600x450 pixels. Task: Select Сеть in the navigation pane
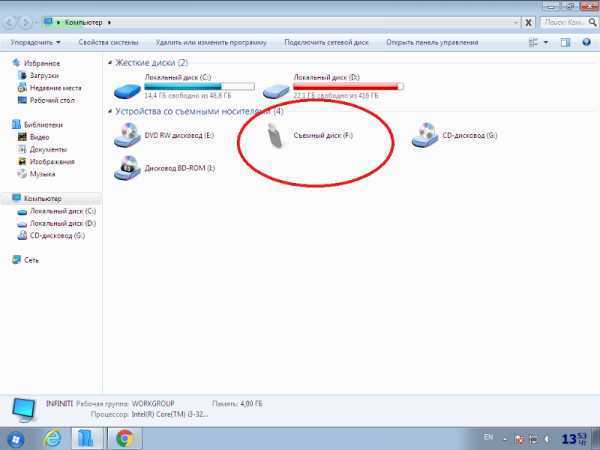[31, 260]
